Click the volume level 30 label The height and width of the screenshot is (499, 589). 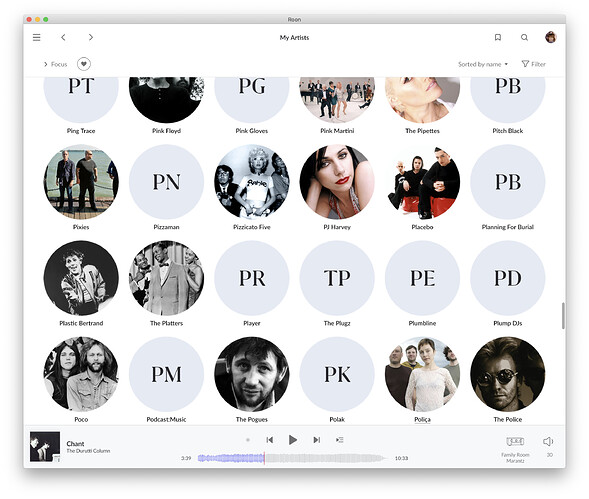[550, 455]
